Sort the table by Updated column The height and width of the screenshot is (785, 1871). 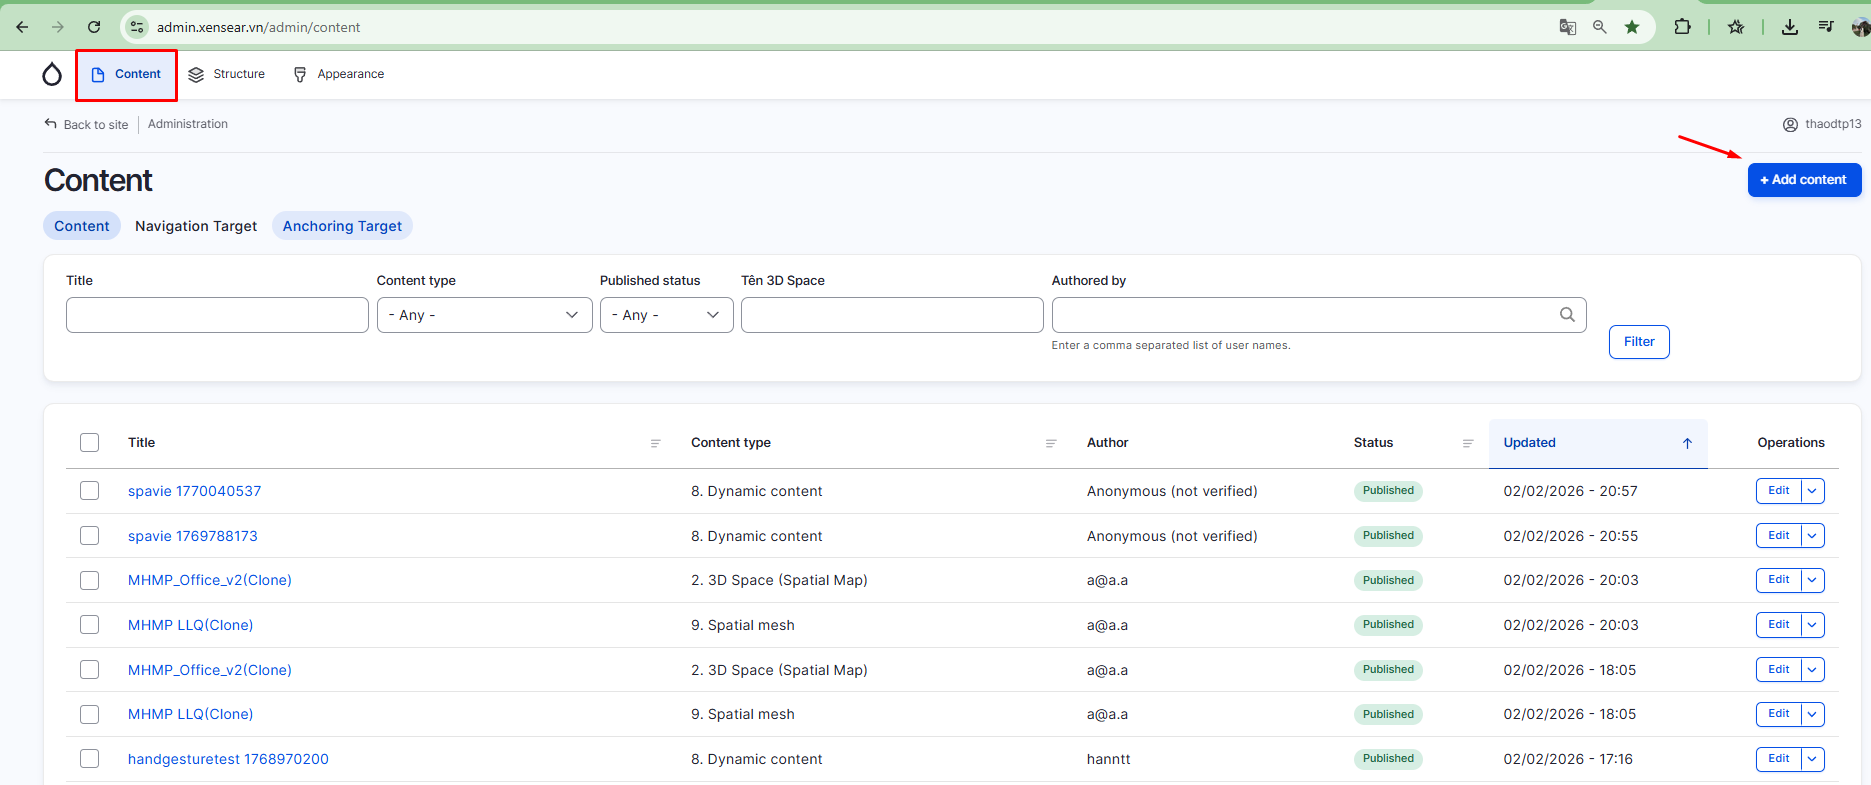[1529, 443]
